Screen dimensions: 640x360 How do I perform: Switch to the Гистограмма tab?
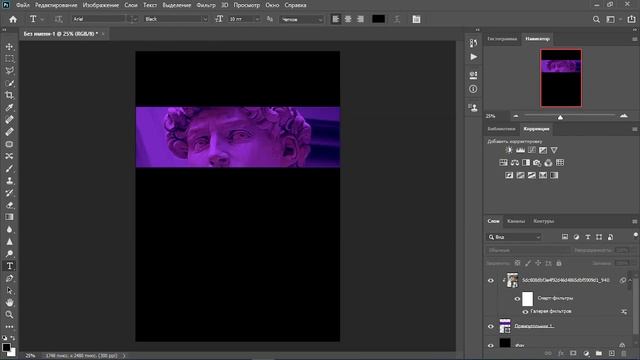[x=502, y=39]
